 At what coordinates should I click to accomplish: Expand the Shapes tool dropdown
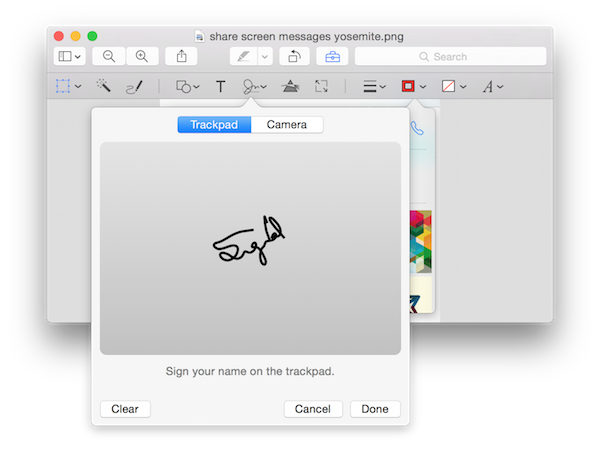[187, 87]
